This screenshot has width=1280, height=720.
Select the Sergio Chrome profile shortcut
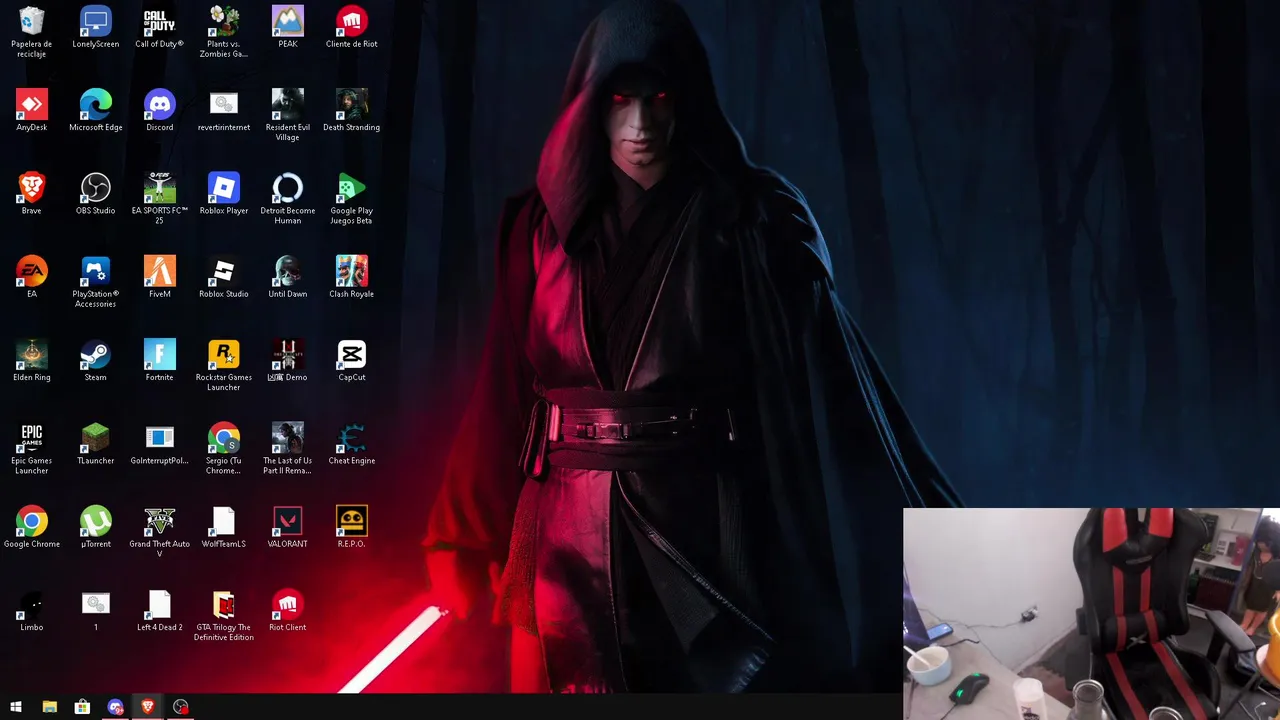223,437
